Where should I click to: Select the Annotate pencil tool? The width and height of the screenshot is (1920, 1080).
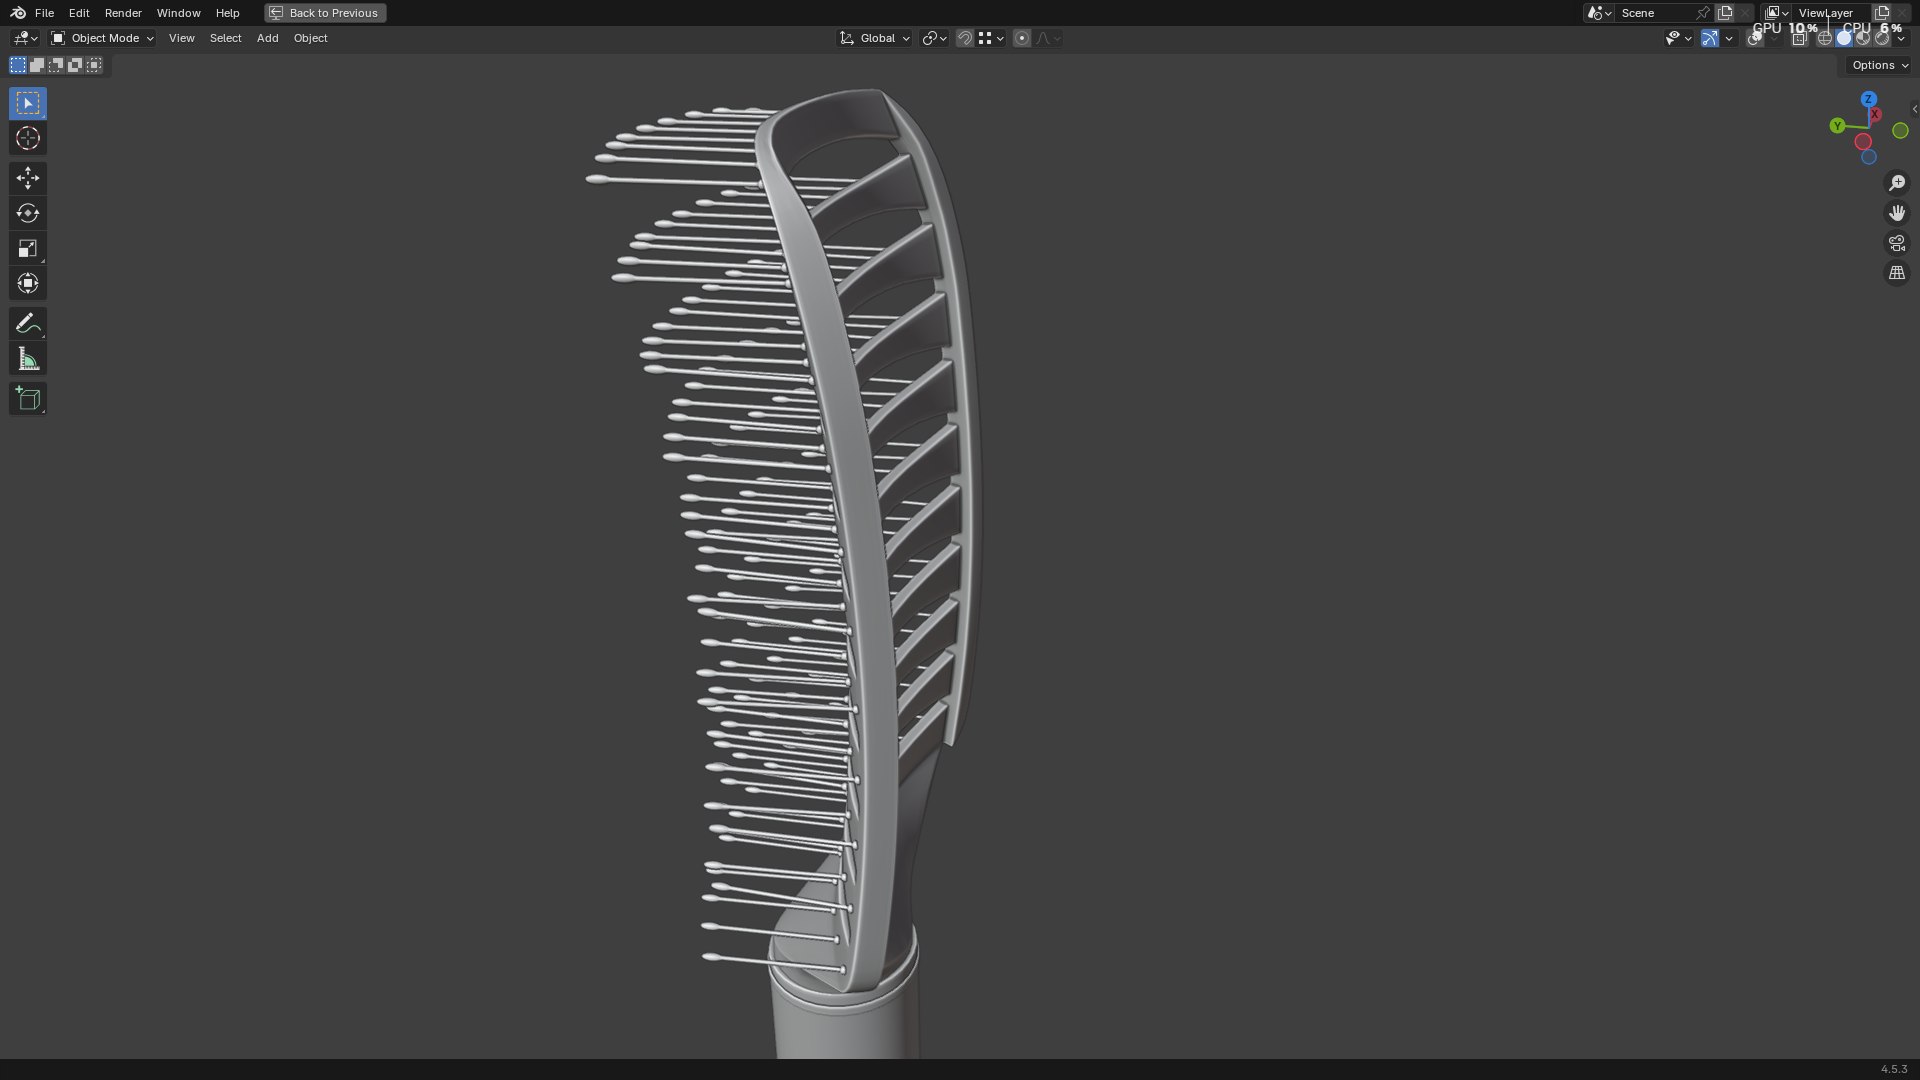[28, 323]
